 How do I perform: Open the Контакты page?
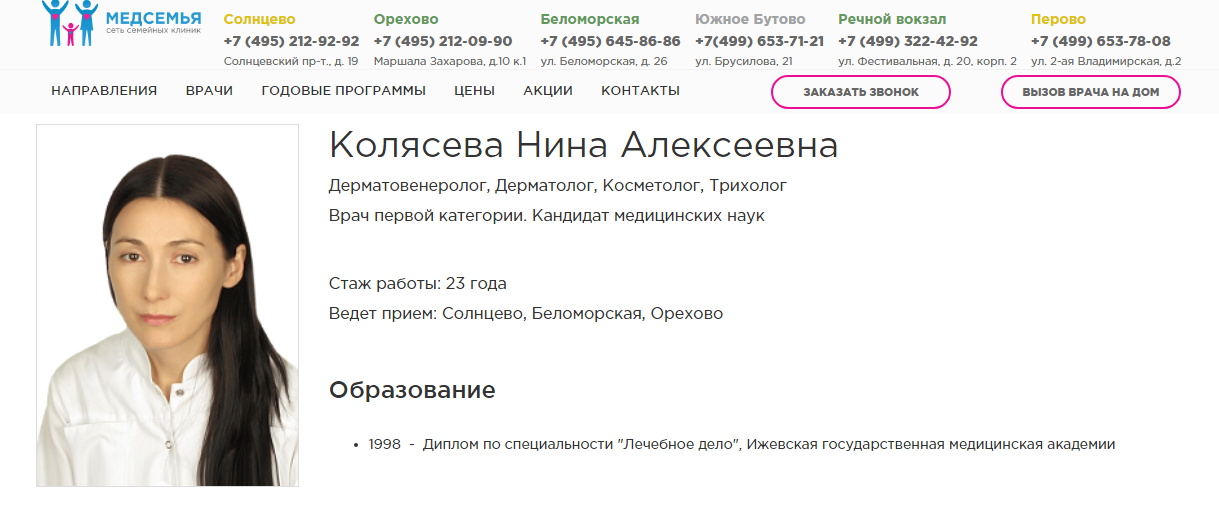click(640, 91)
